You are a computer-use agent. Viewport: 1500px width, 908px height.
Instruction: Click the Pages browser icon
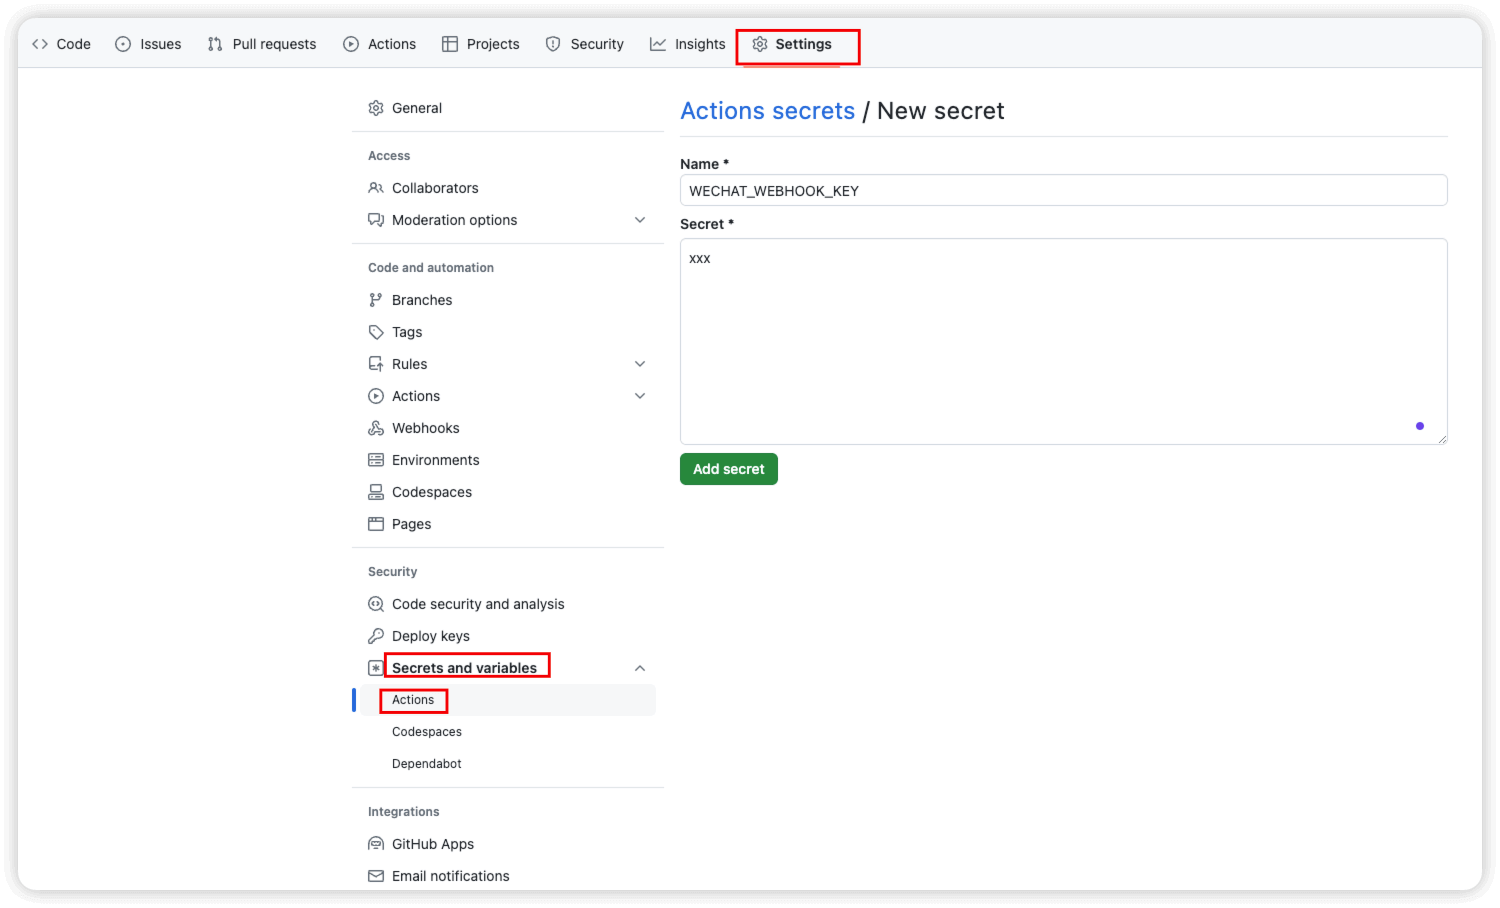pyautogui.click(x=376, y=524)
